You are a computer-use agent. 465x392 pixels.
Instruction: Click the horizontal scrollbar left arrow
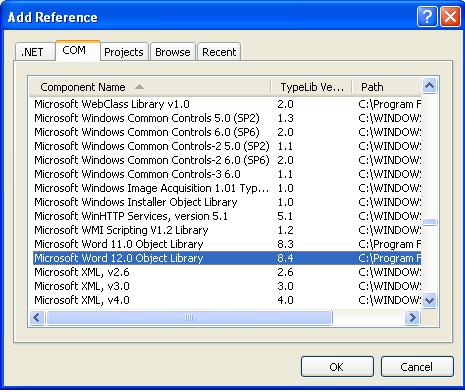tap(37, 317)
